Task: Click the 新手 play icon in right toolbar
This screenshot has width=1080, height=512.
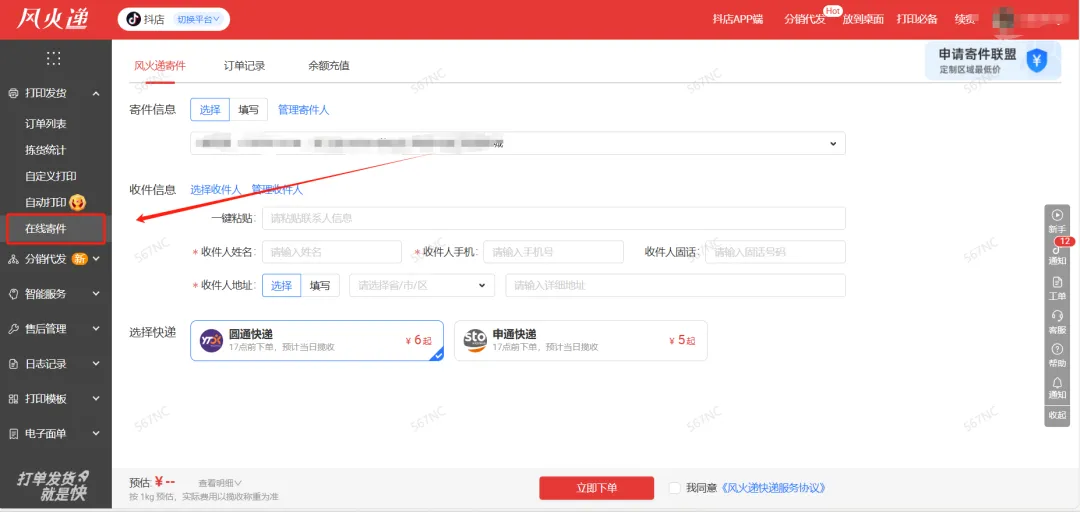Action: [x=1057, y=215]
